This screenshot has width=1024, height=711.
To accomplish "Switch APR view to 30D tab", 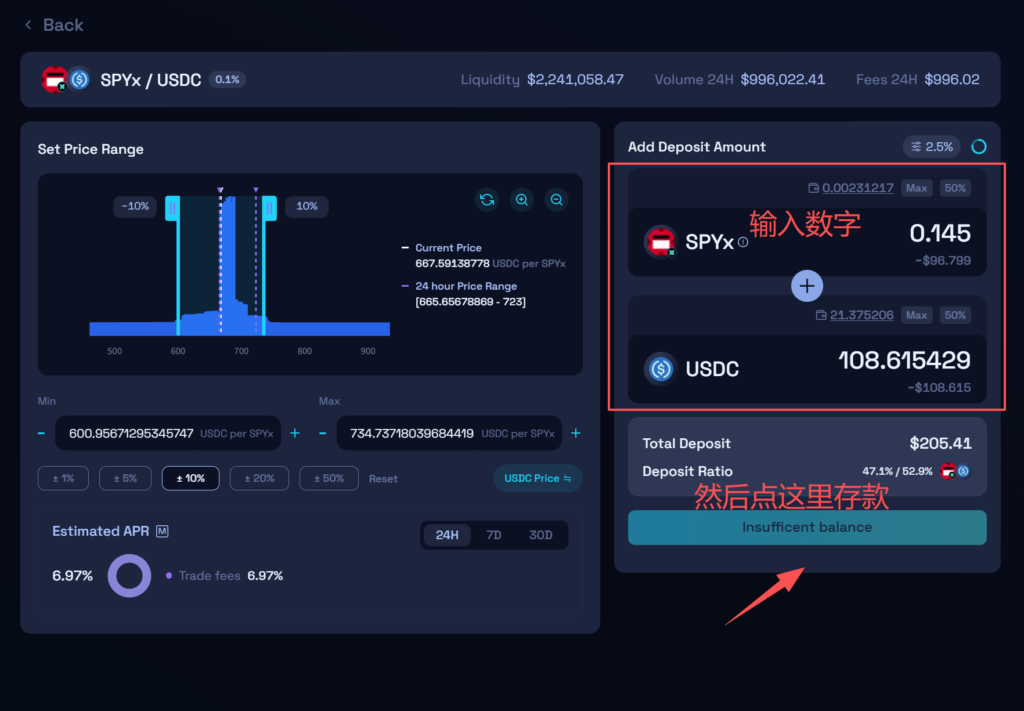I will [x=540, y=535].
